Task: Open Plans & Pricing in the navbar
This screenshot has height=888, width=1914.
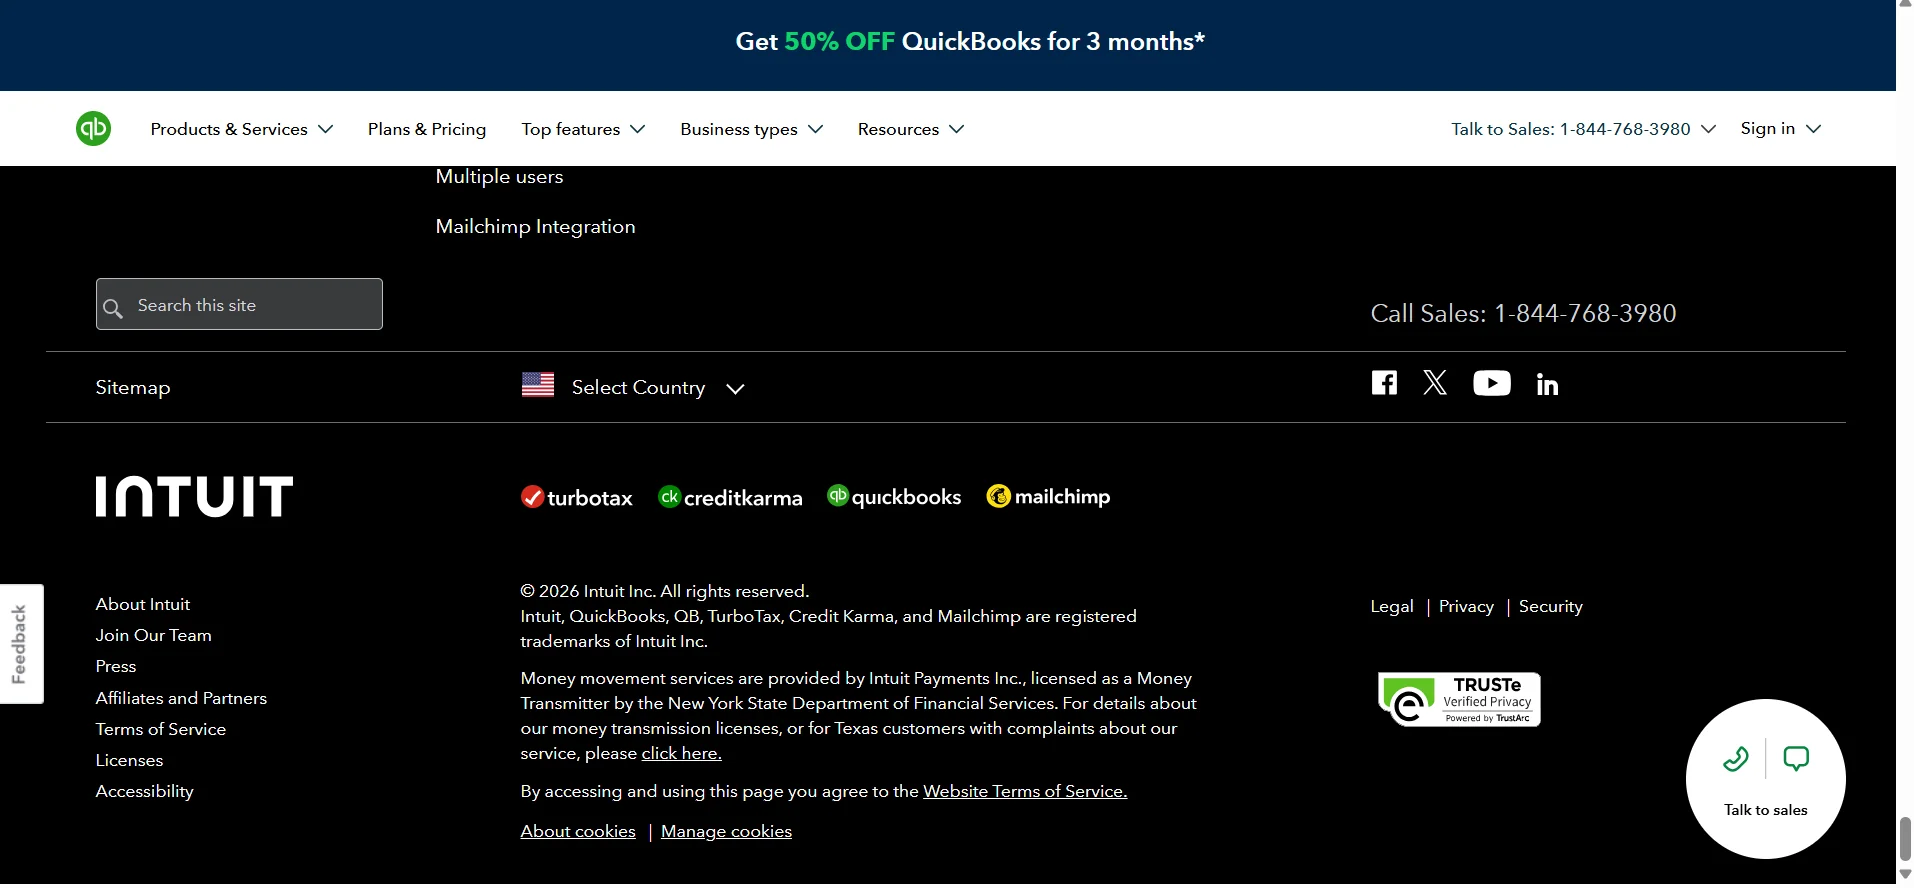Action: (x=427, y=129)
